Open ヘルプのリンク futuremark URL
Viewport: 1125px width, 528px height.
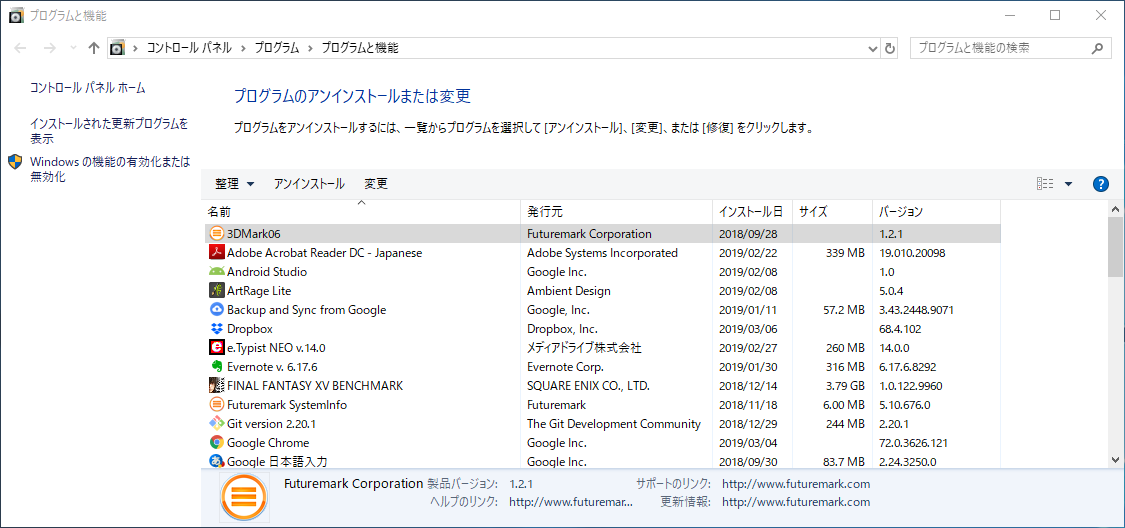570,502
